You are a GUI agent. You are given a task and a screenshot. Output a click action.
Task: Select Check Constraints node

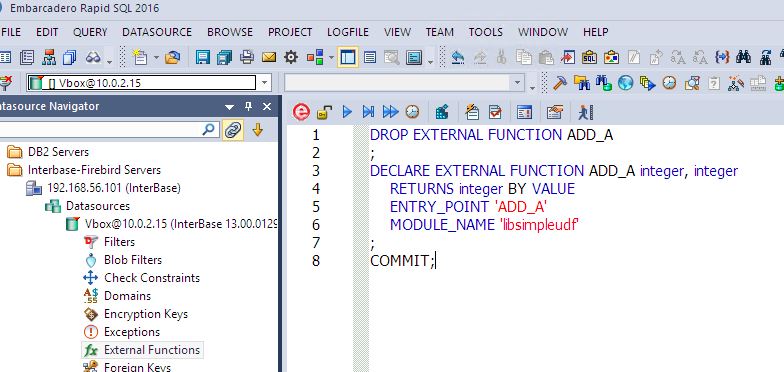152,278
